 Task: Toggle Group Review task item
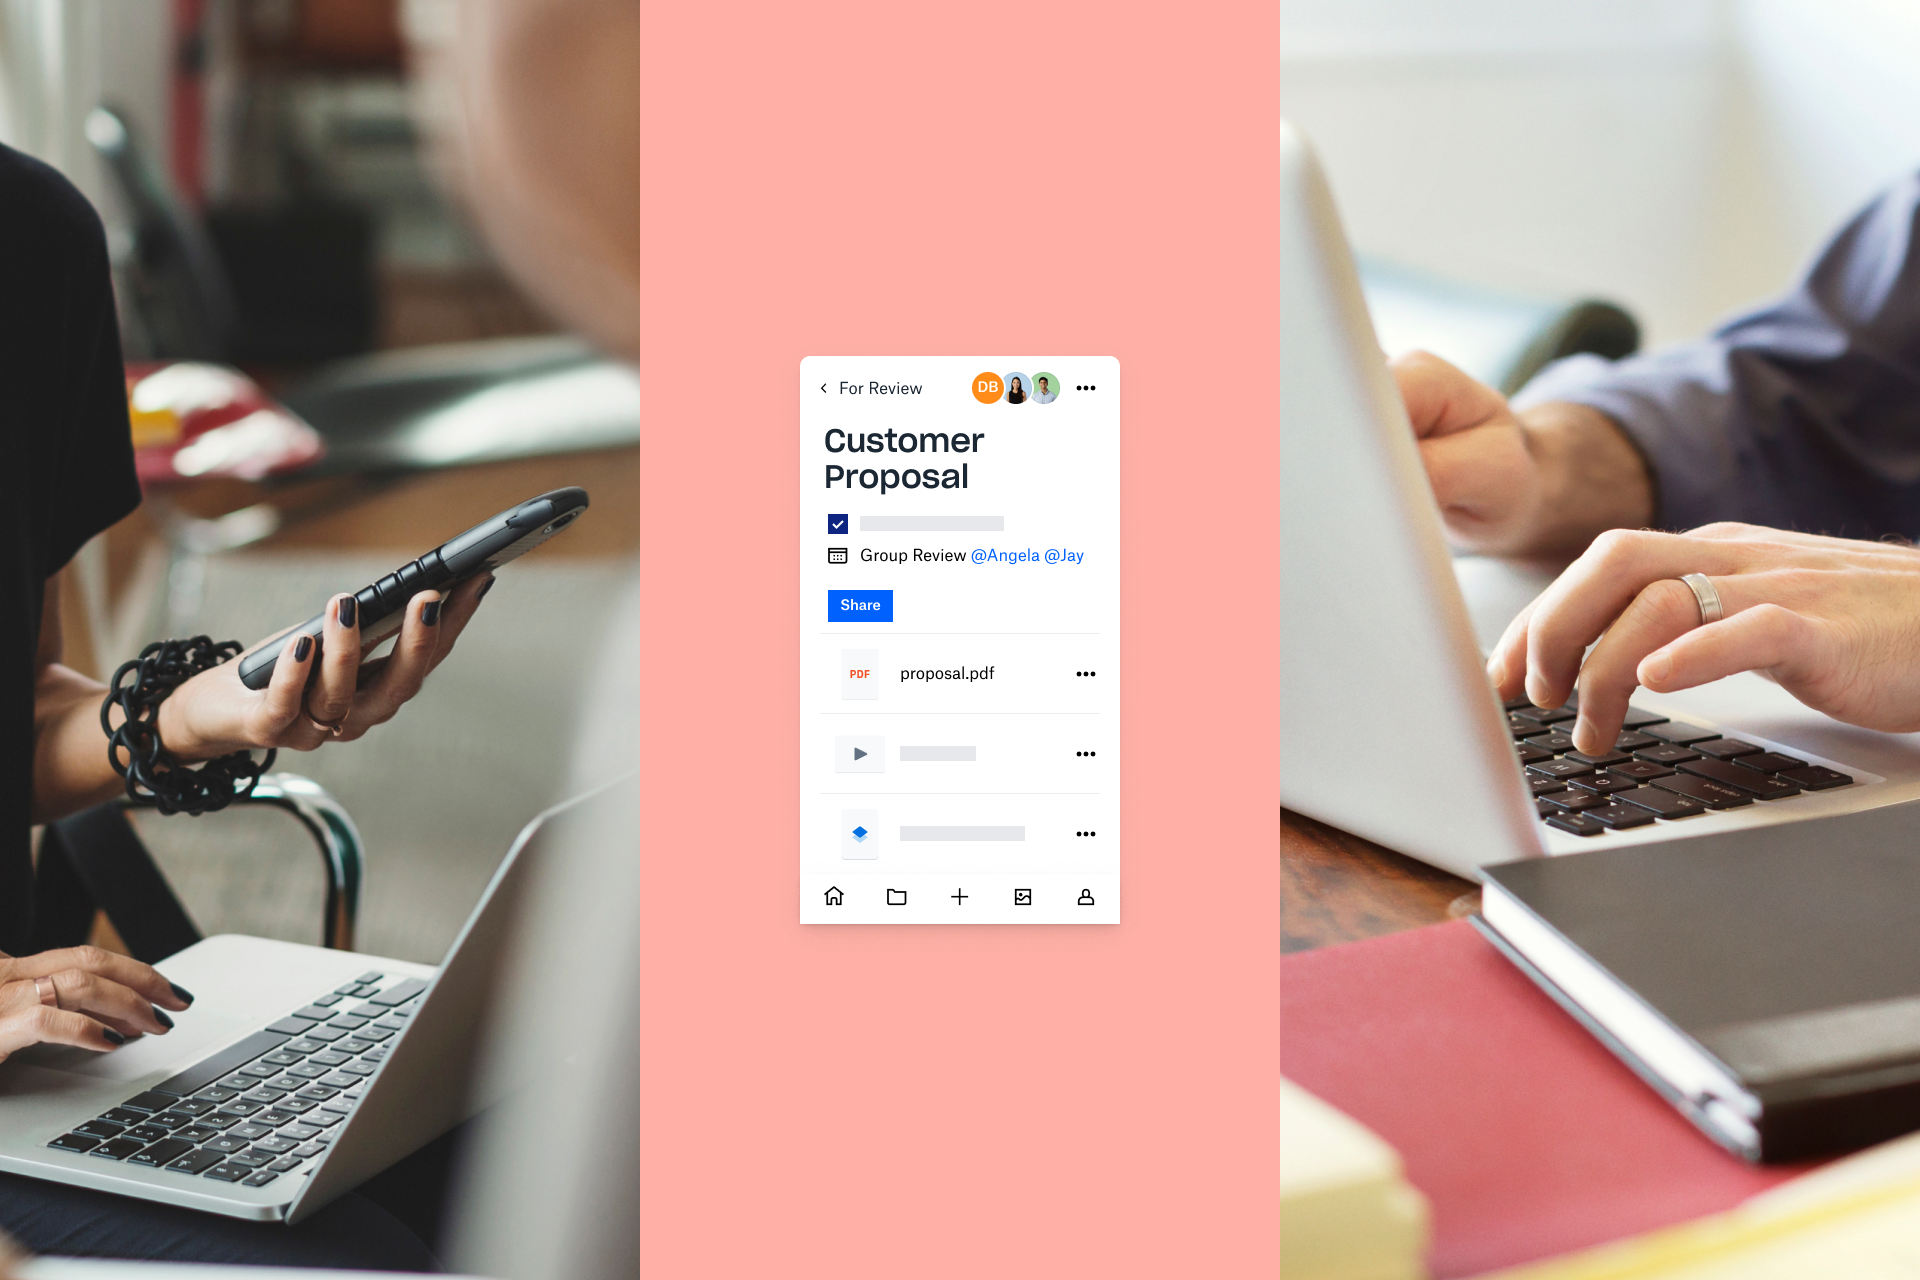click(x=837, y=556)
